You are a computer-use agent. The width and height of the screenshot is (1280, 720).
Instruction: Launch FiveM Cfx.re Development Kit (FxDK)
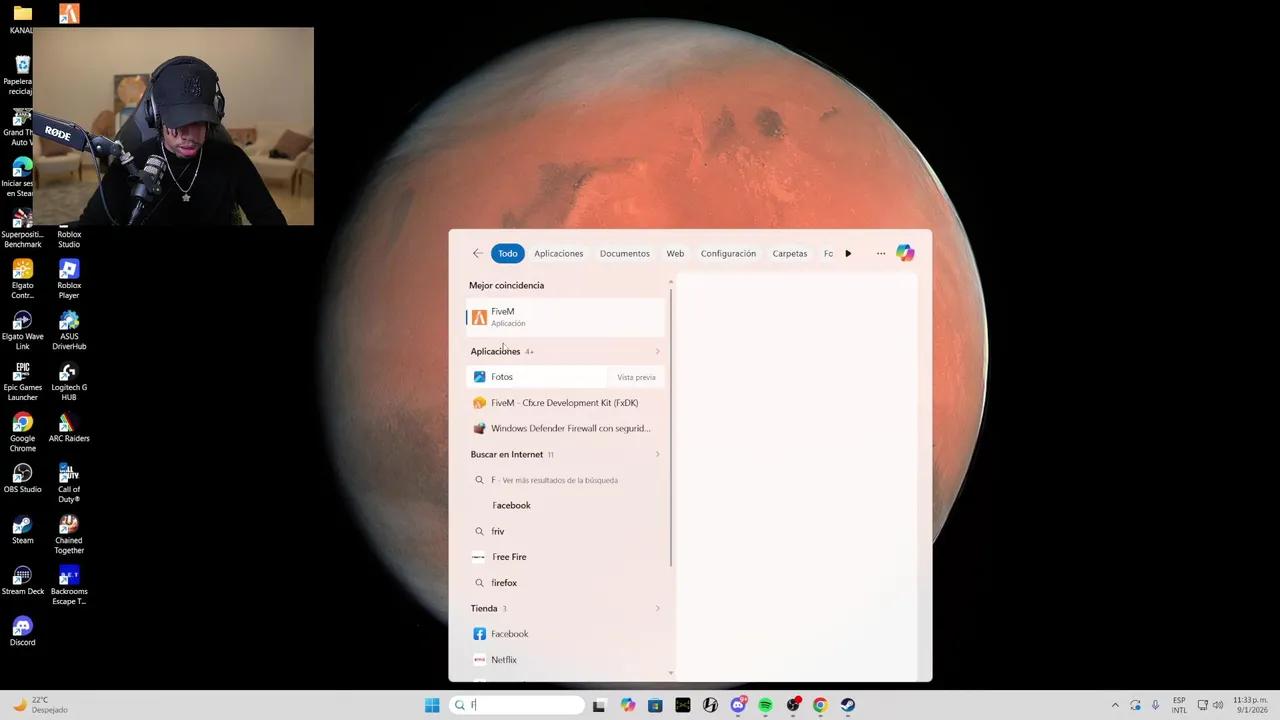(566, 403)
